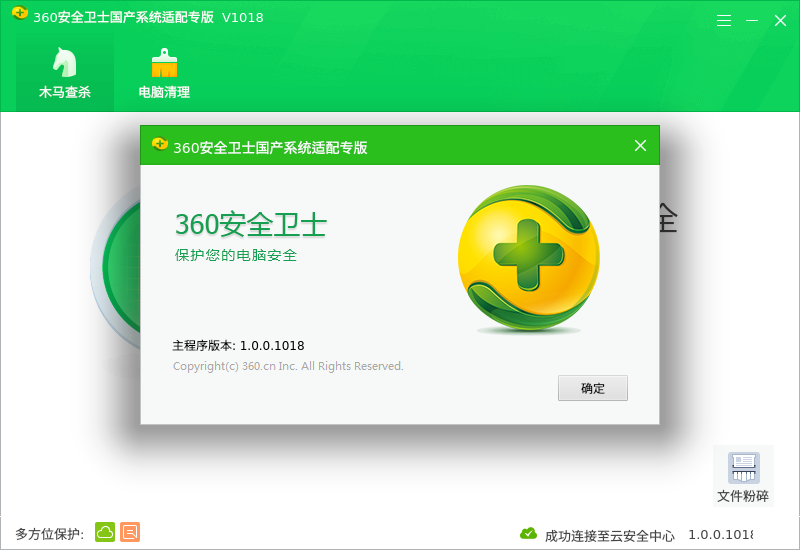
Task: Click the V1018 version label in title
Action: (x=243, y=17)
